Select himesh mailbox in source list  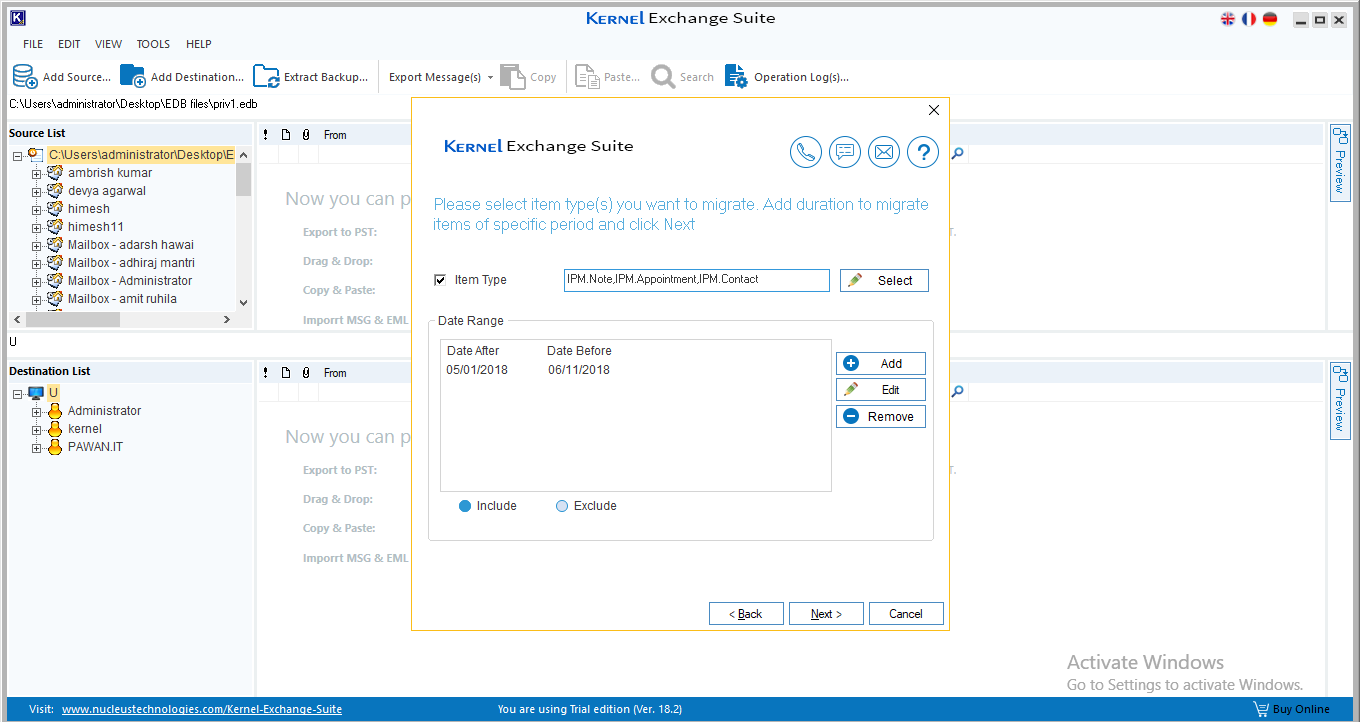89,209
